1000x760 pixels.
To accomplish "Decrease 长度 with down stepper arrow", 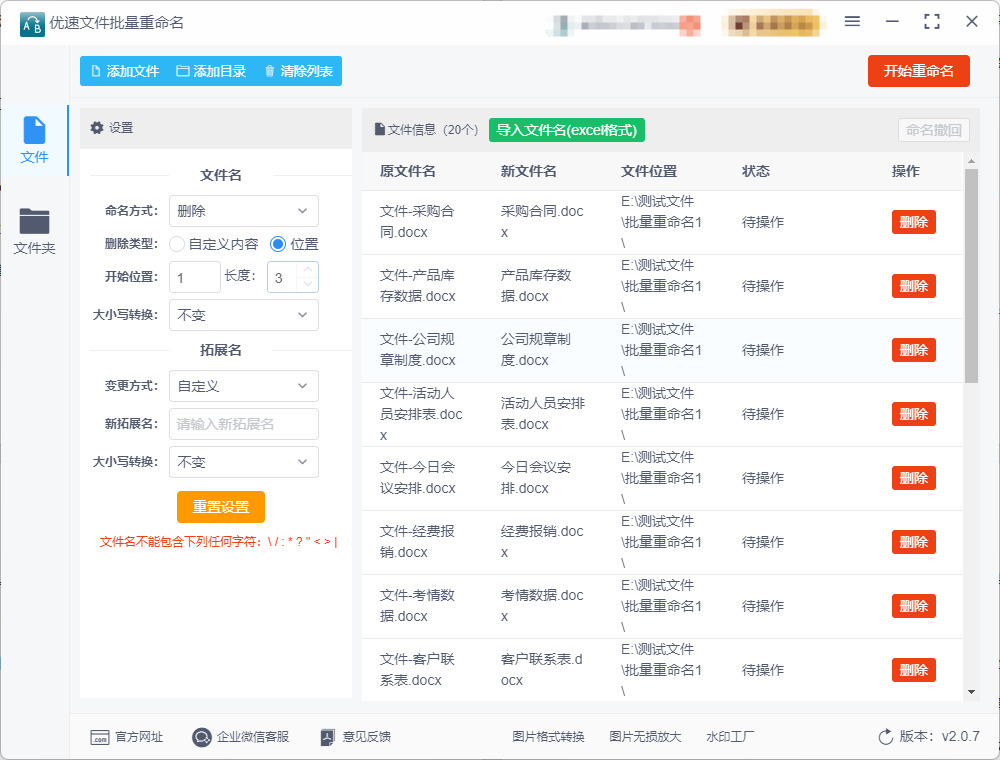I will point(308,284).
